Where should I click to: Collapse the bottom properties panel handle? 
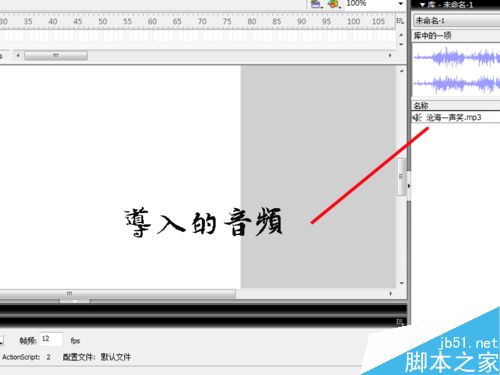pos(74,301)
